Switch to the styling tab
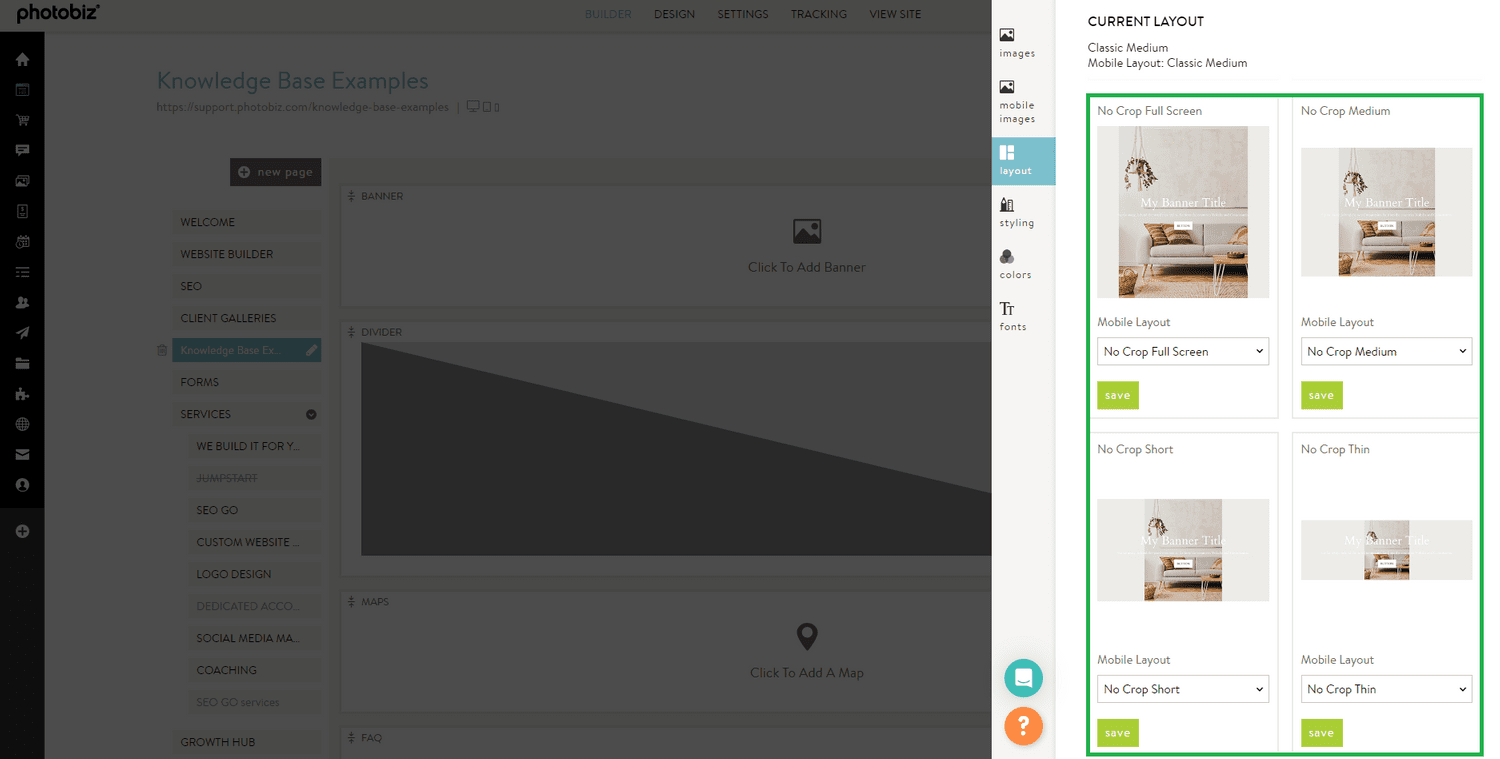Screen dimensions: 1500x759 pos(1016,212)
